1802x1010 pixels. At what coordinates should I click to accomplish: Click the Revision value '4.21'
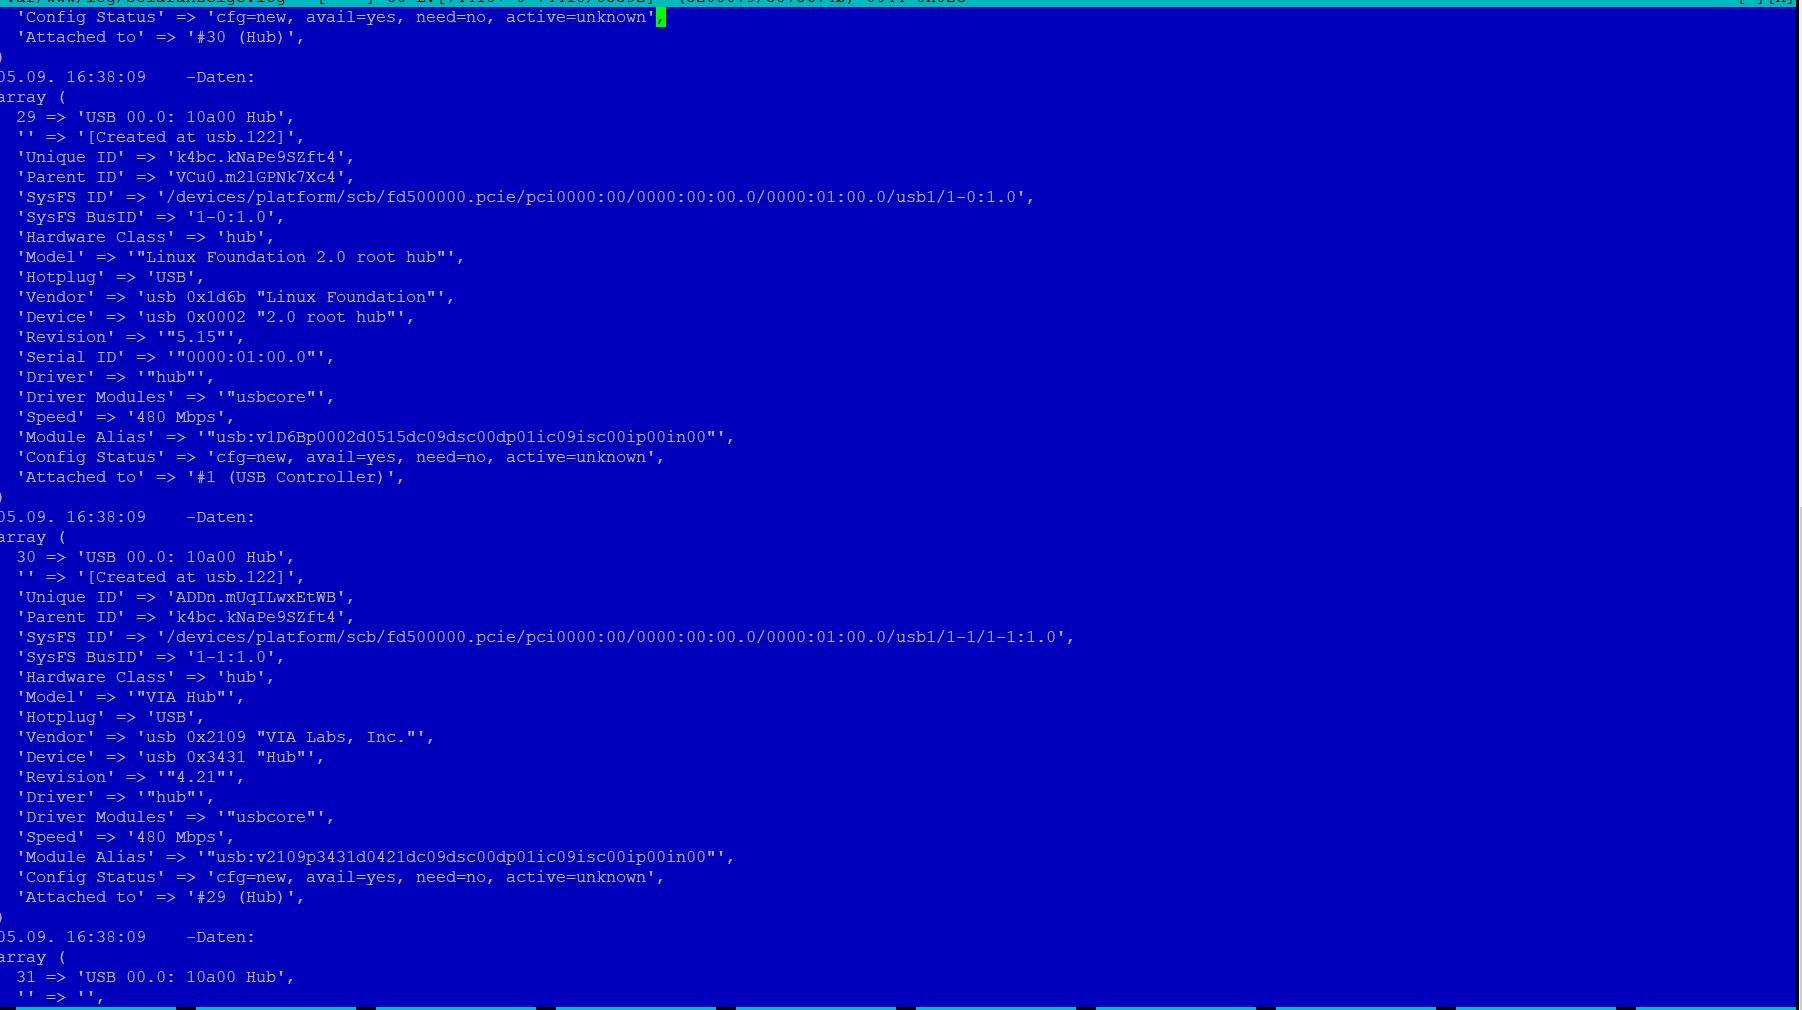[x=200, y=777]
